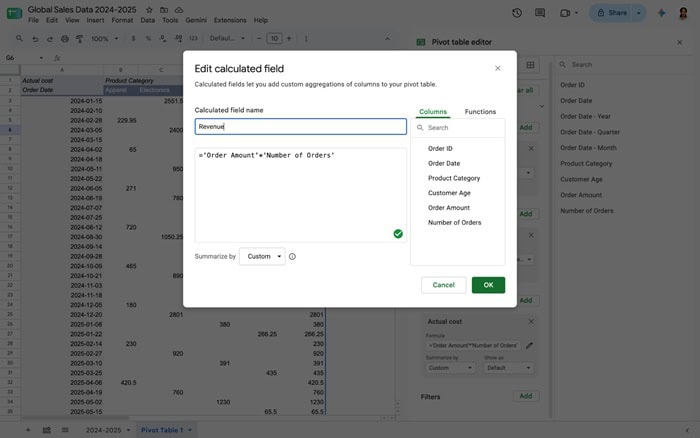Click Order Date - Quarter in field list
Screen dimensions: 700x438
coord(590,132)
